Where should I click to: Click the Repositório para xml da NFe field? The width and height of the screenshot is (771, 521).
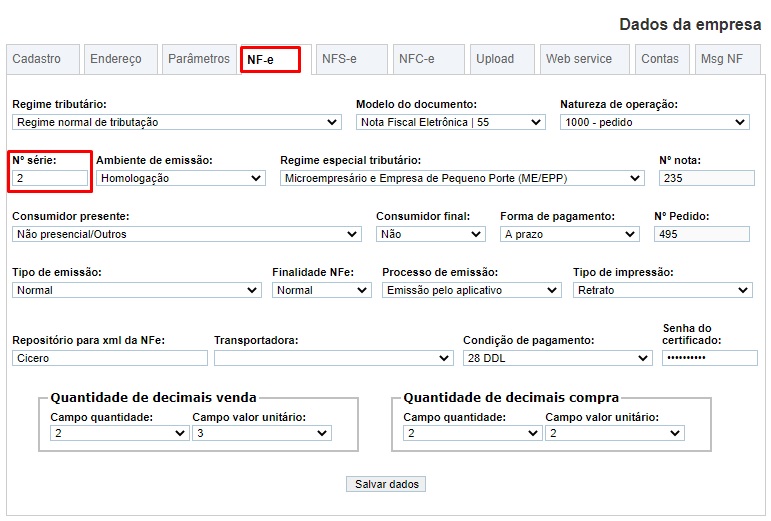point(110,358)
